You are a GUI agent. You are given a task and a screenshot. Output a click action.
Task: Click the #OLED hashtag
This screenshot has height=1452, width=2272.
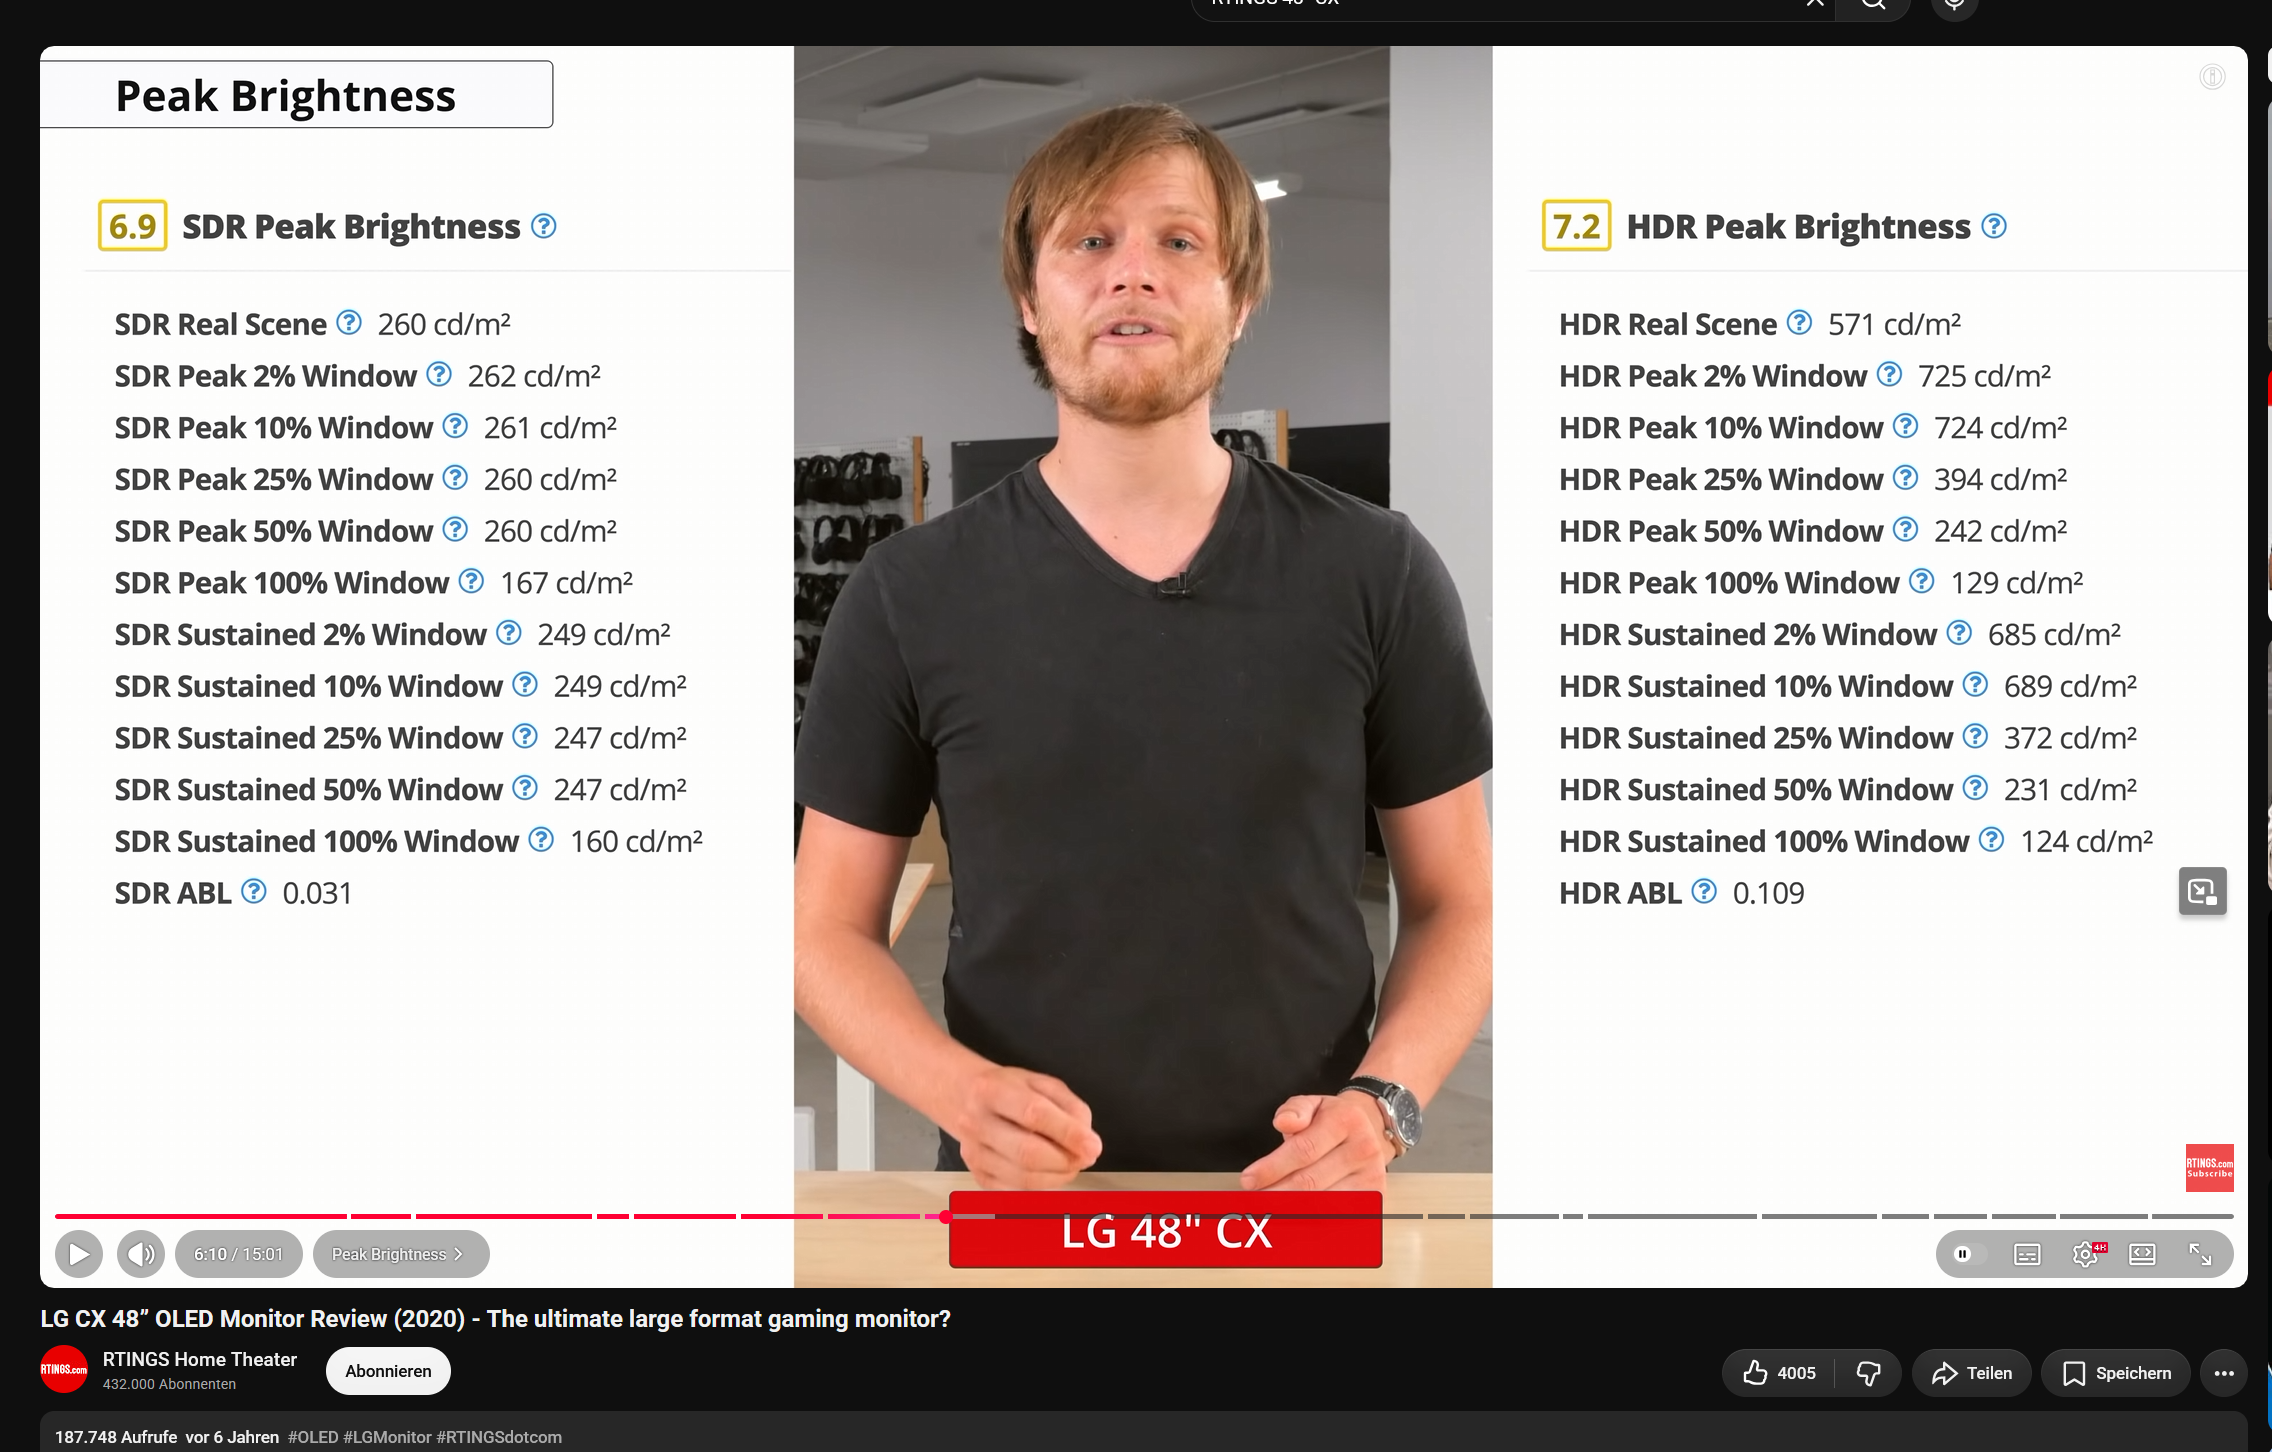pyautogui.click(x=313, y=1437)
